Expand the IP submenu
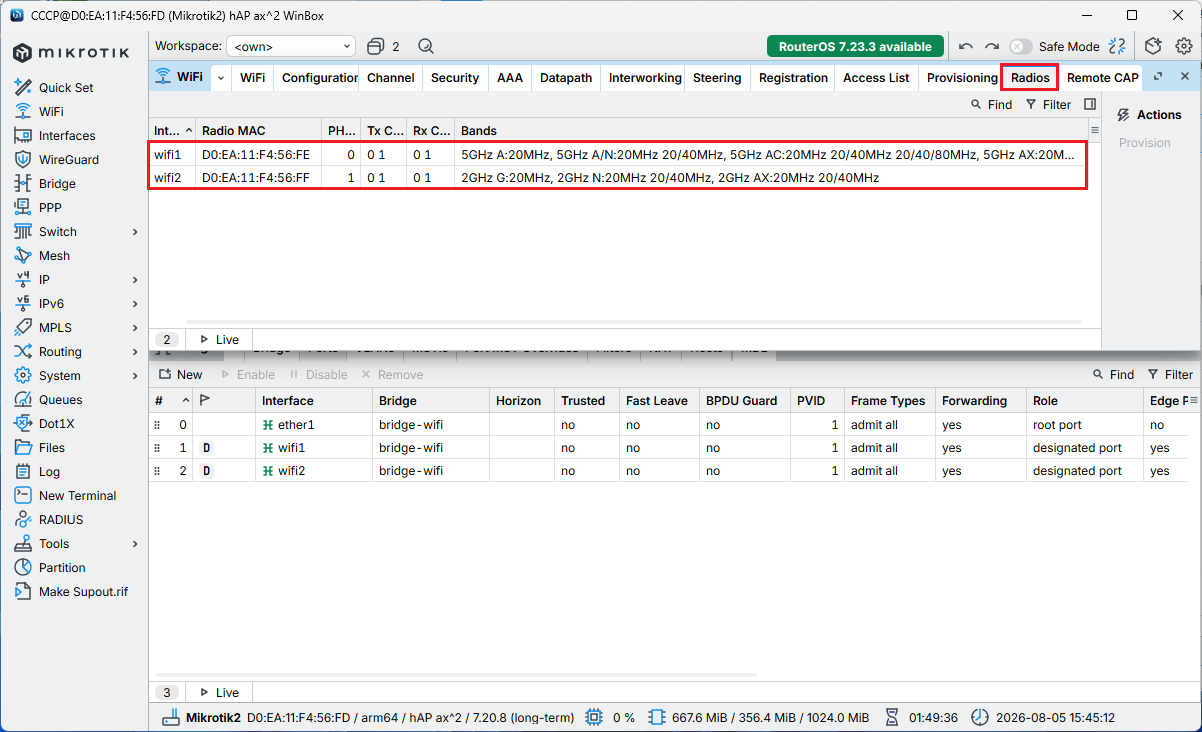The image size is (1202, 732). tap(135, 279)
